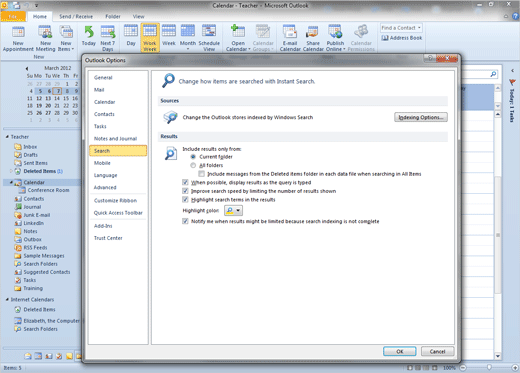
Task: Open Month view dropdown
Action: click(188, 49)
